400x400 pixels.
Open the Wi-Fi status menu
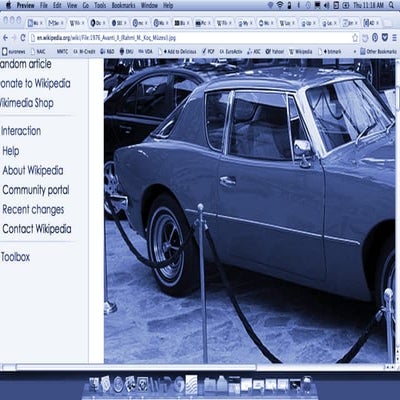coord(280,5)
